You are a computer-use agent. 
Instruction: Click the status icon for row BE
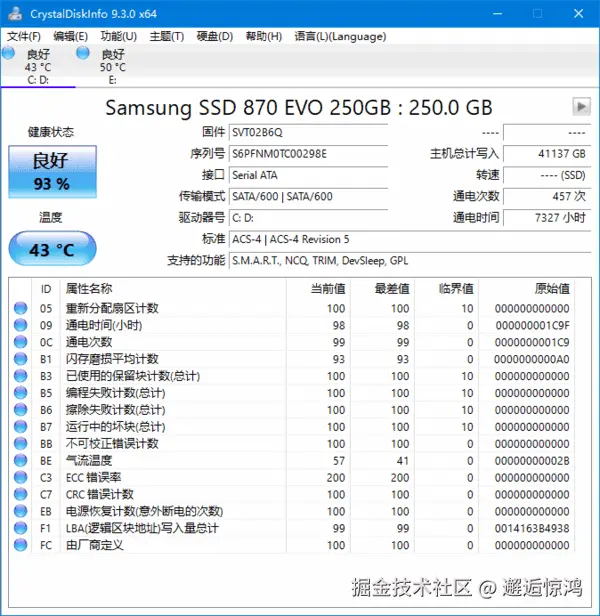[20, 460]
